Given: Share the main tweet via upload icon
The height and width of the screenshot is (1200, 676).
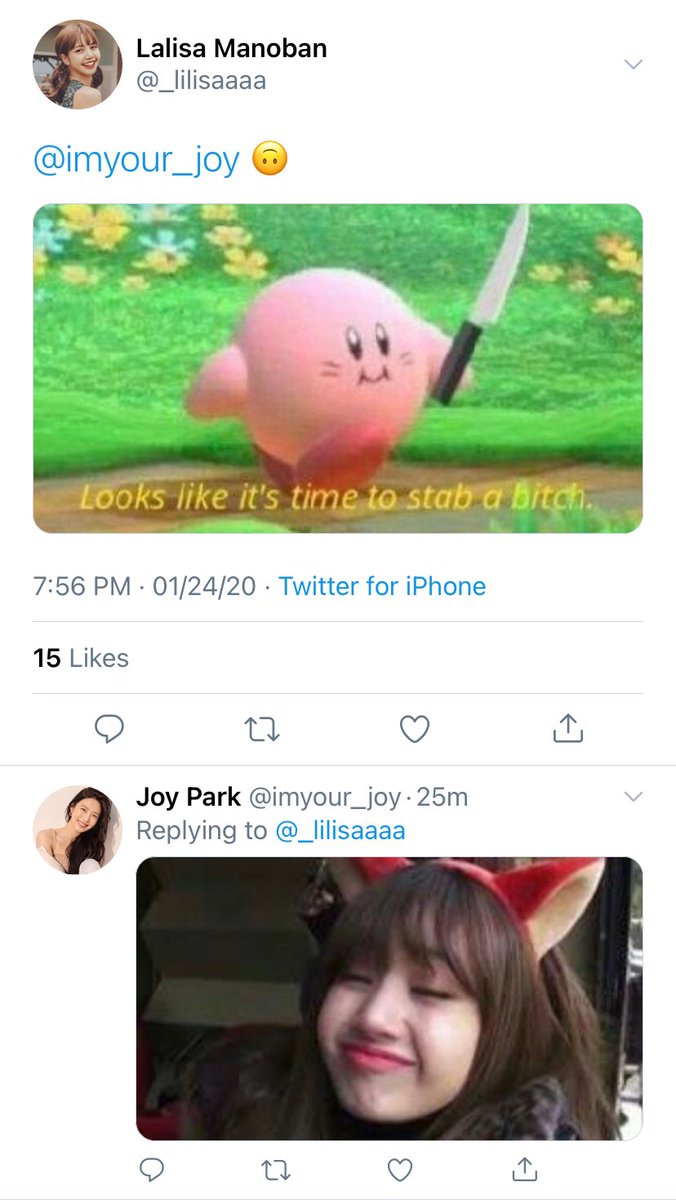Looking at the screenshot, I should tap(567, 728).
